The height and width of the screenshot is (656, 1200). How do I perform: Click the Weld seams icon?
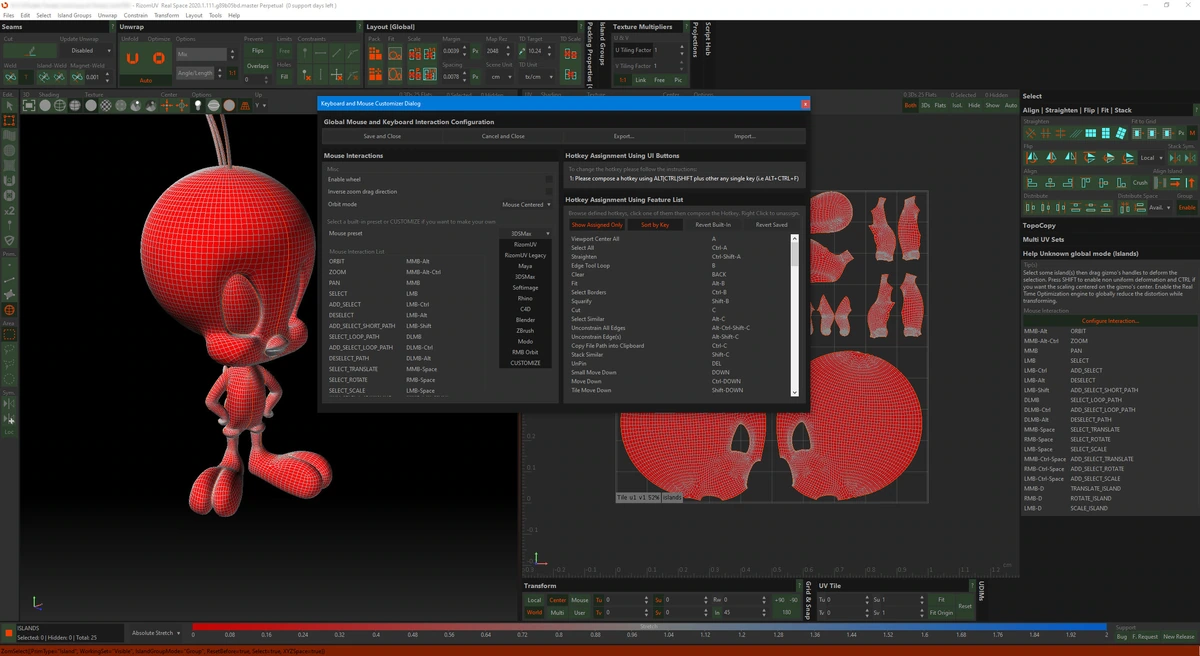[x=10, y=77]
